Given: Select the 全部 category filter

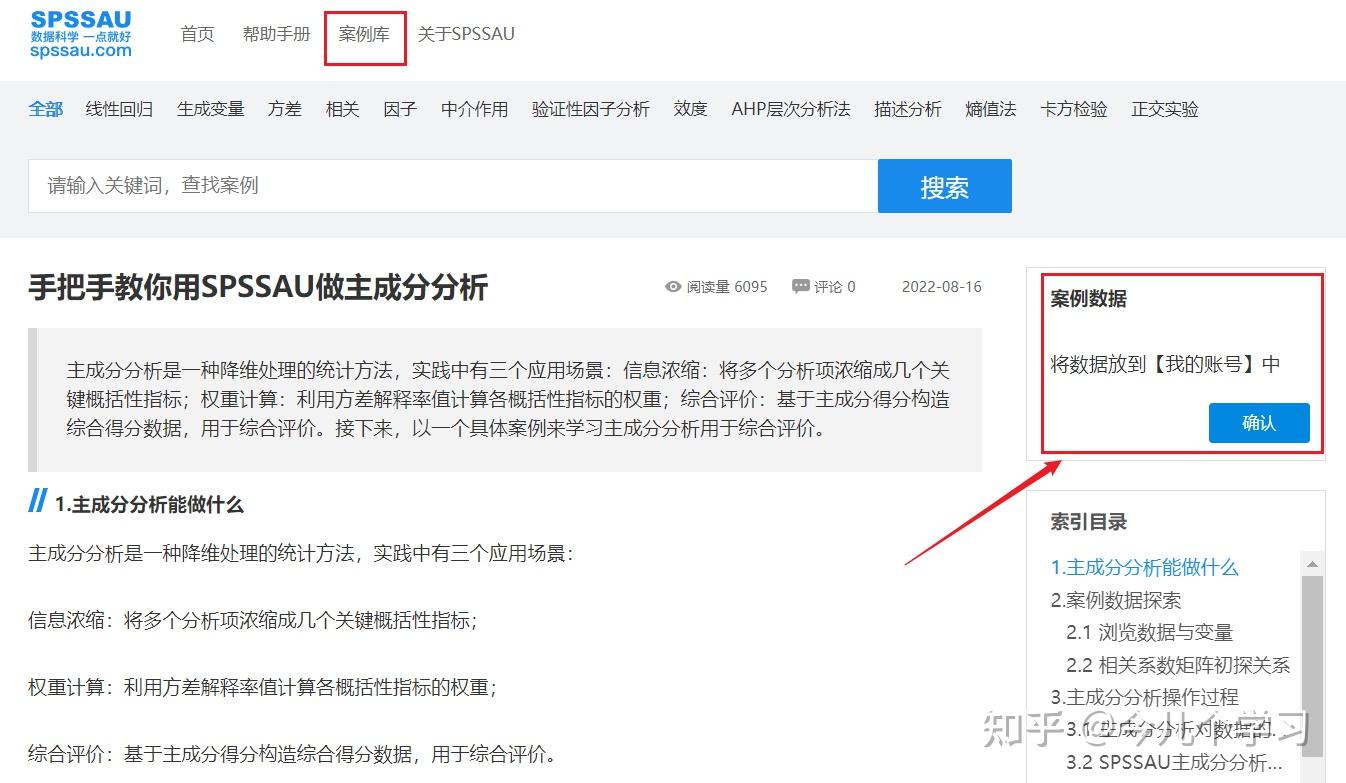Looking at the screenshot, I should [x=45, y=109].
